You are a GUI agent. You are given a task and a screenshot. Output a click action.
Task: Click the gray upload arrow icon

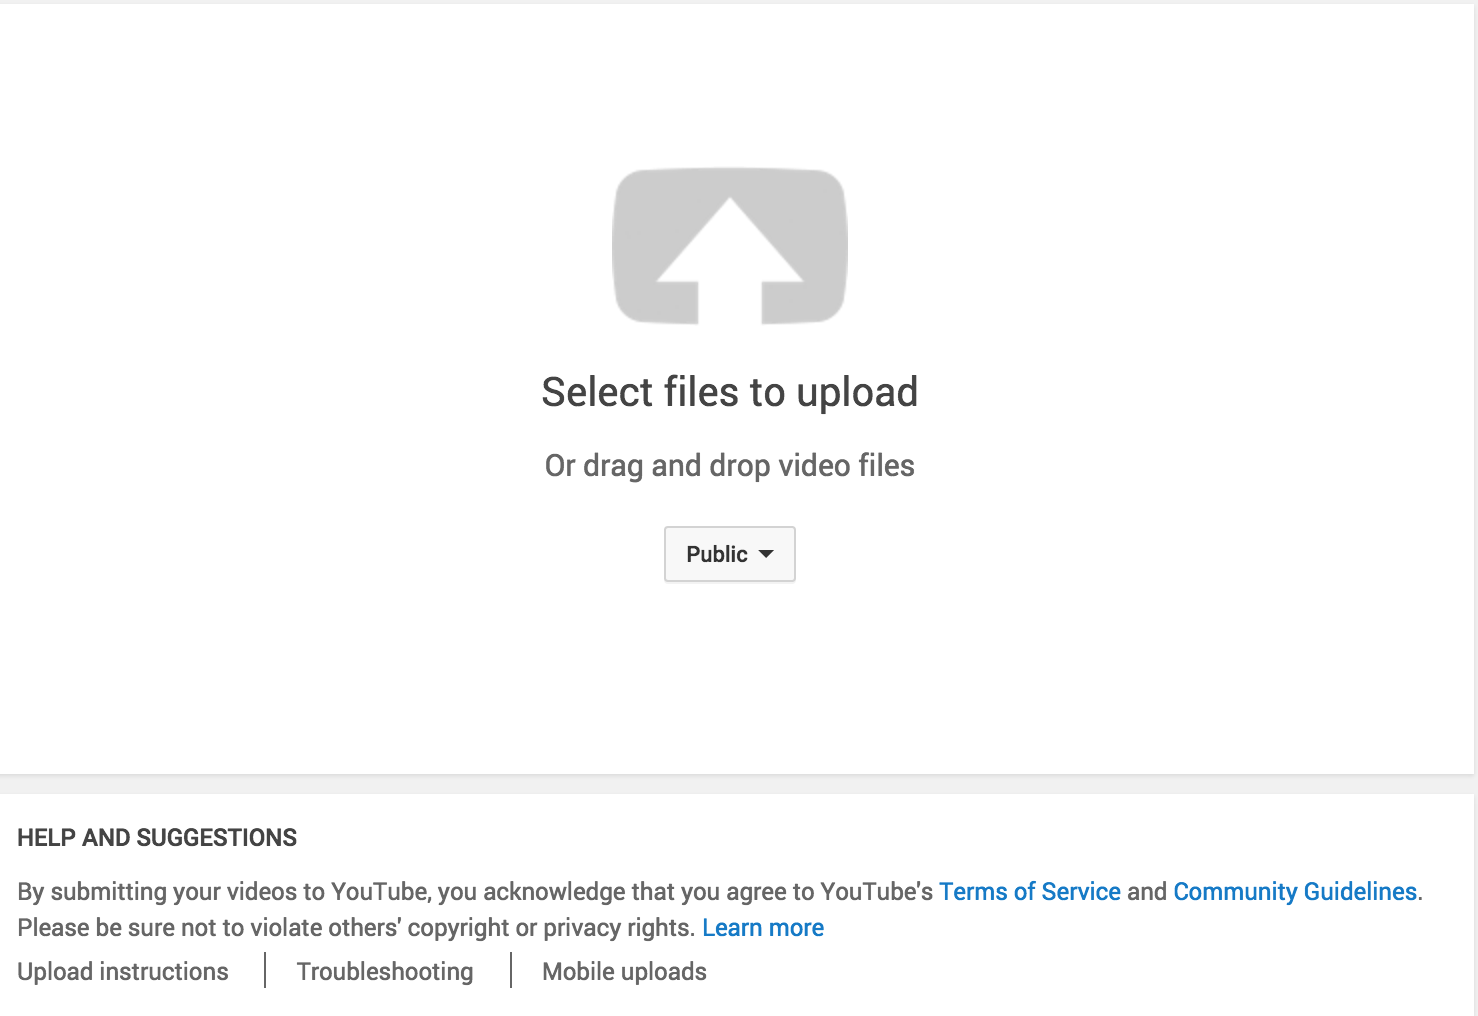point(730,246)
